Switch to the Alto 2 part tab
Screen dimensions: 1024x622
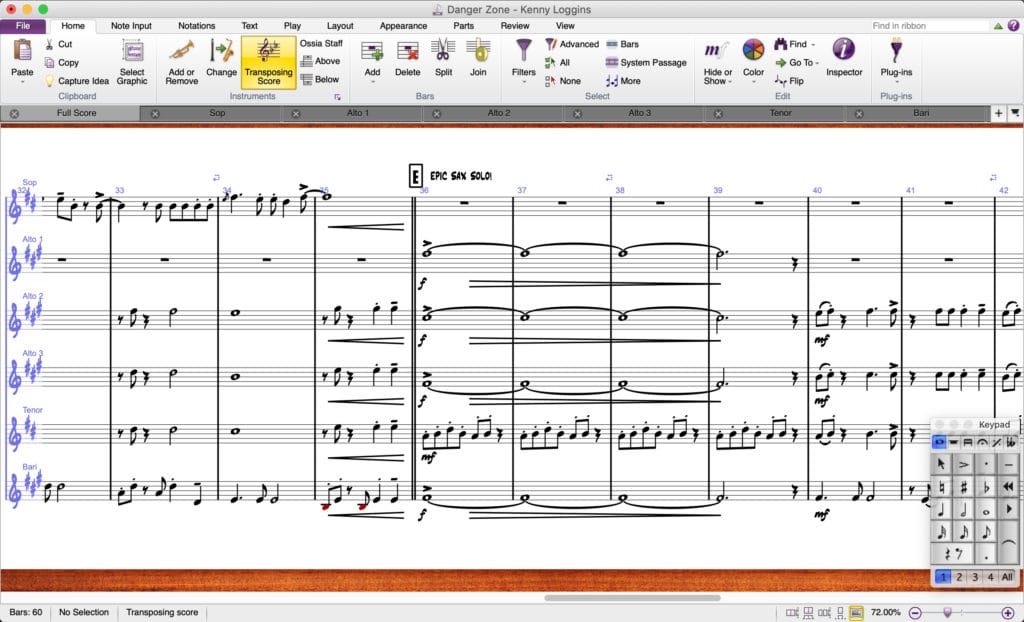coord(499,113)
